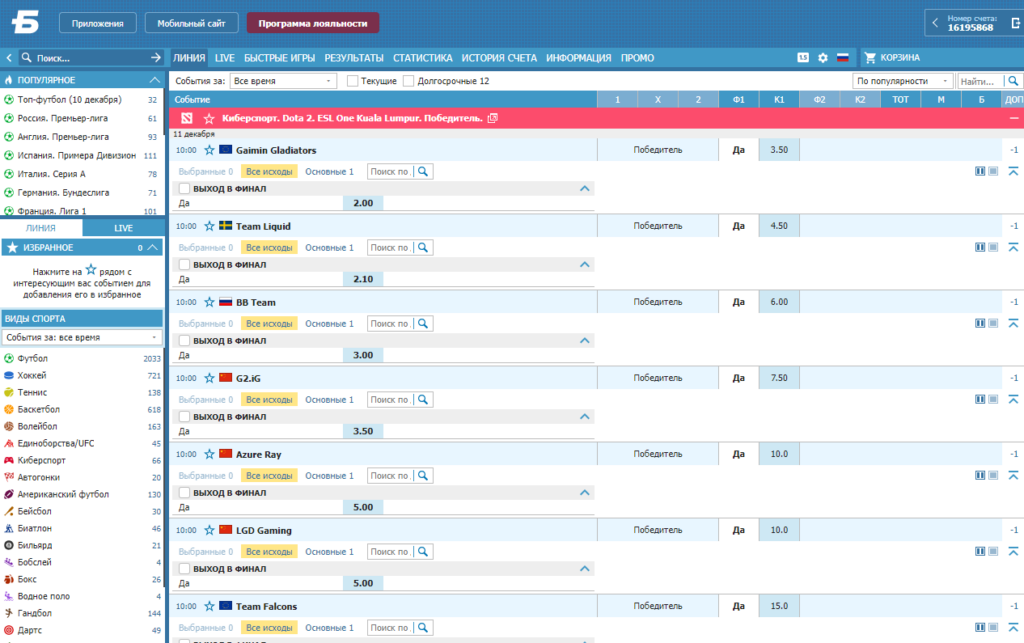Collapse ВЫХОД В ФИНАЛ under BB Team

coord(584,341)
